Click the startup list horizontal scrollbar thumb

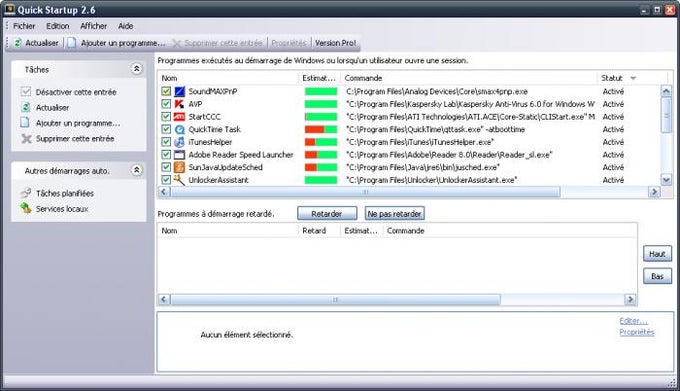pos(365,192)
